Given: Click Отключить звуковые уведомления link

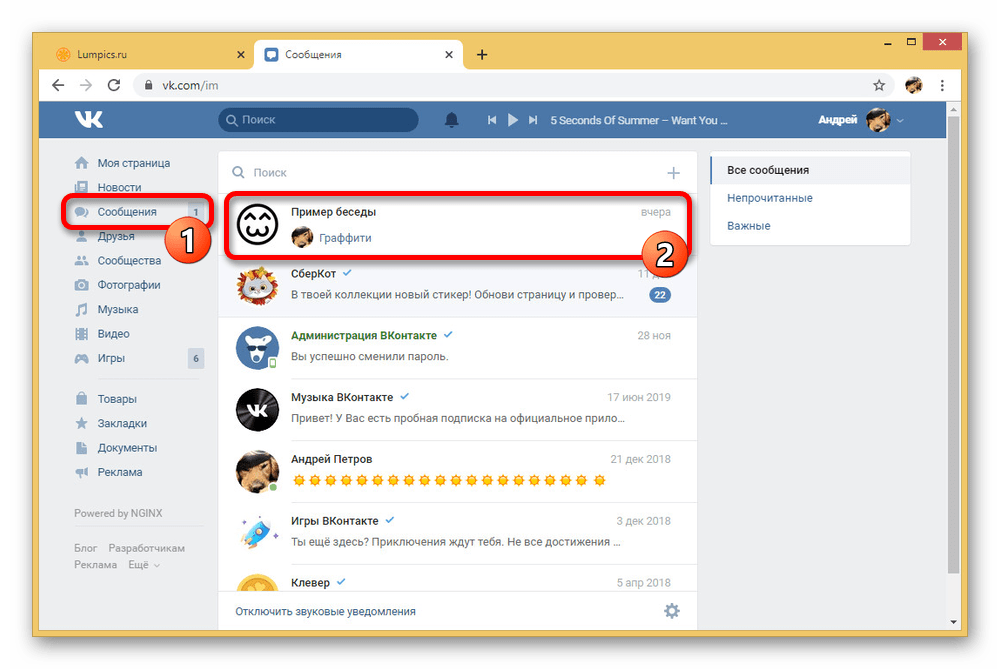Looking at the screenshot, I should (x=325, y=612).
